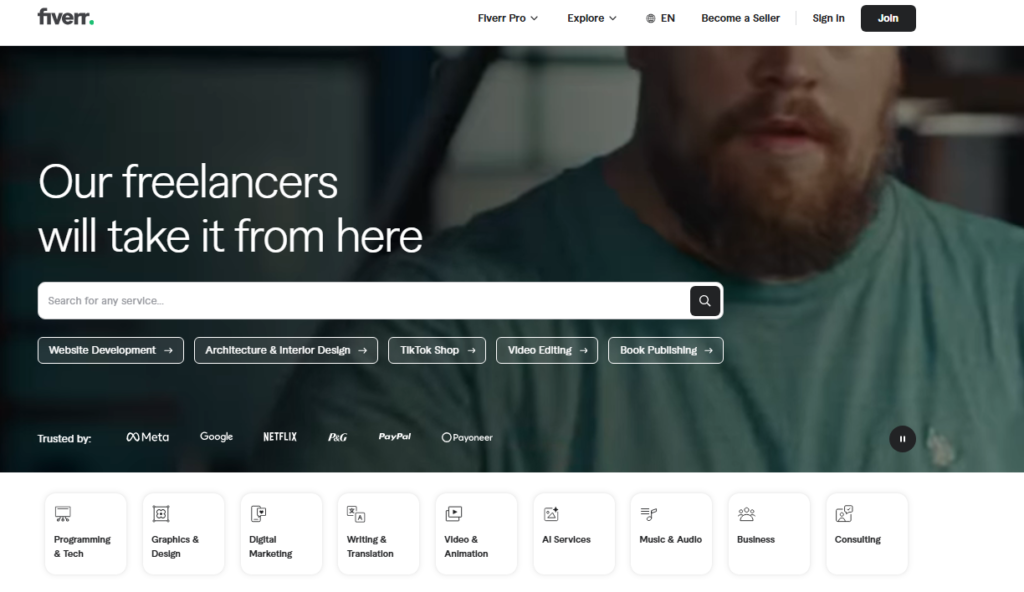Select the Website Development suggestion pill
The height and width of the screenshot is (592, 1024).
coord(110,350)
